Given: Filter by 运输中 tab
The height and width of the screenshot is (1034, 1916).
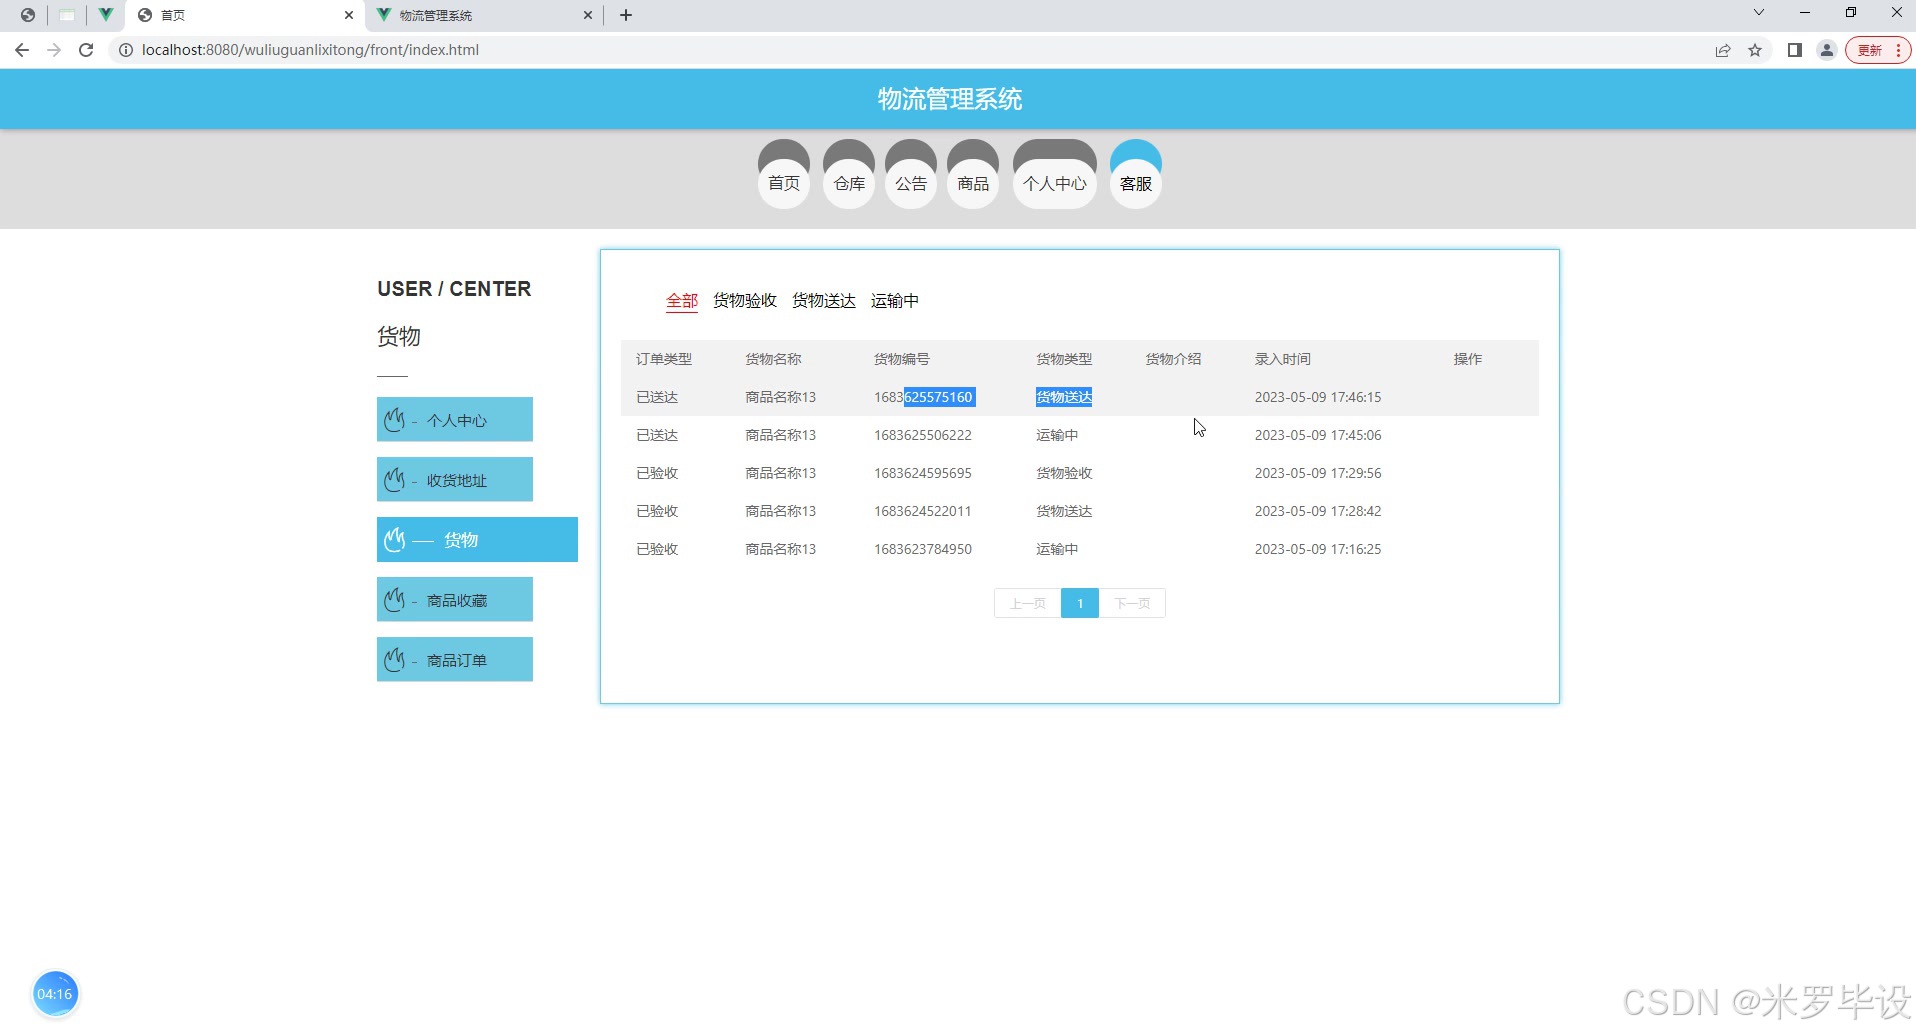Looking at the screenshot, I should click(x=895, y=301).
